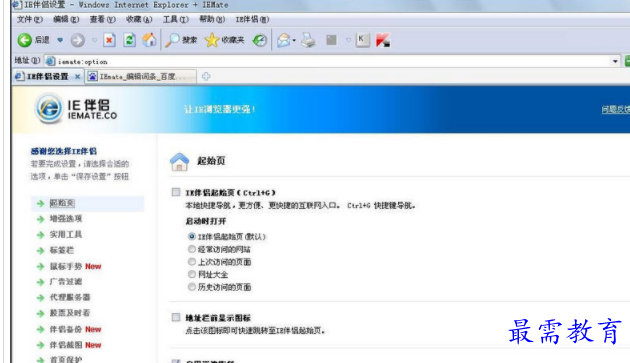The height and width of the screenshot is (363, 630).
Task: Open Search with the magnifier icon
Action: (172, 40)
